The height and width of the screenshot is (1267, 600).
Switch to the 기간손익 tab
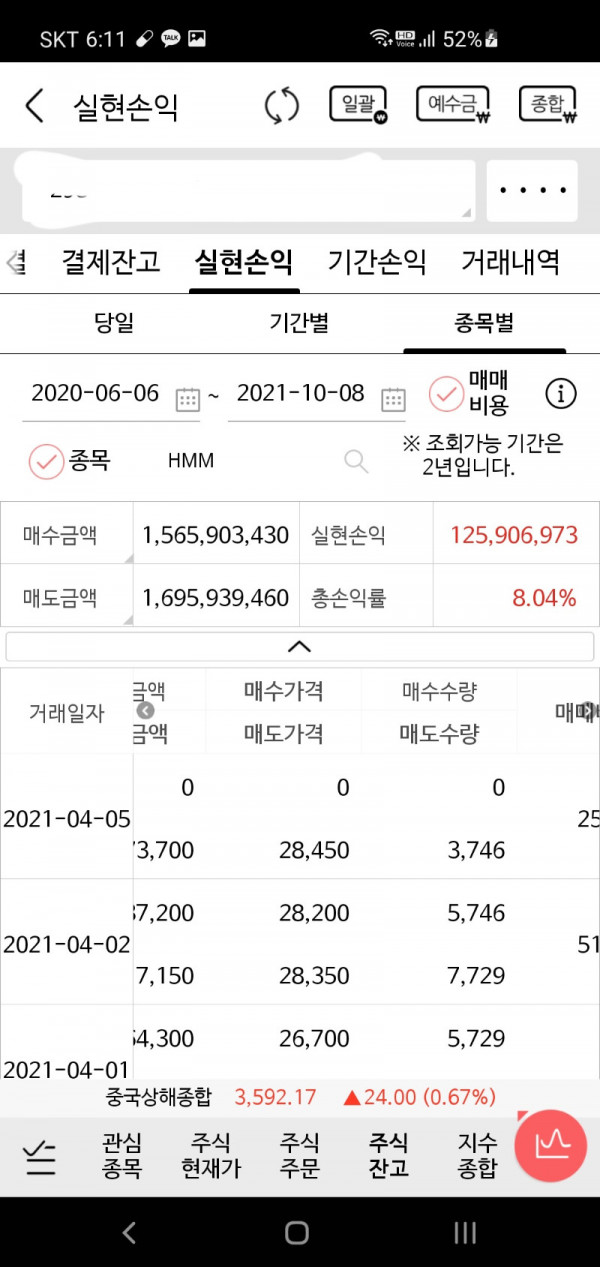click(x=377, y=262)
